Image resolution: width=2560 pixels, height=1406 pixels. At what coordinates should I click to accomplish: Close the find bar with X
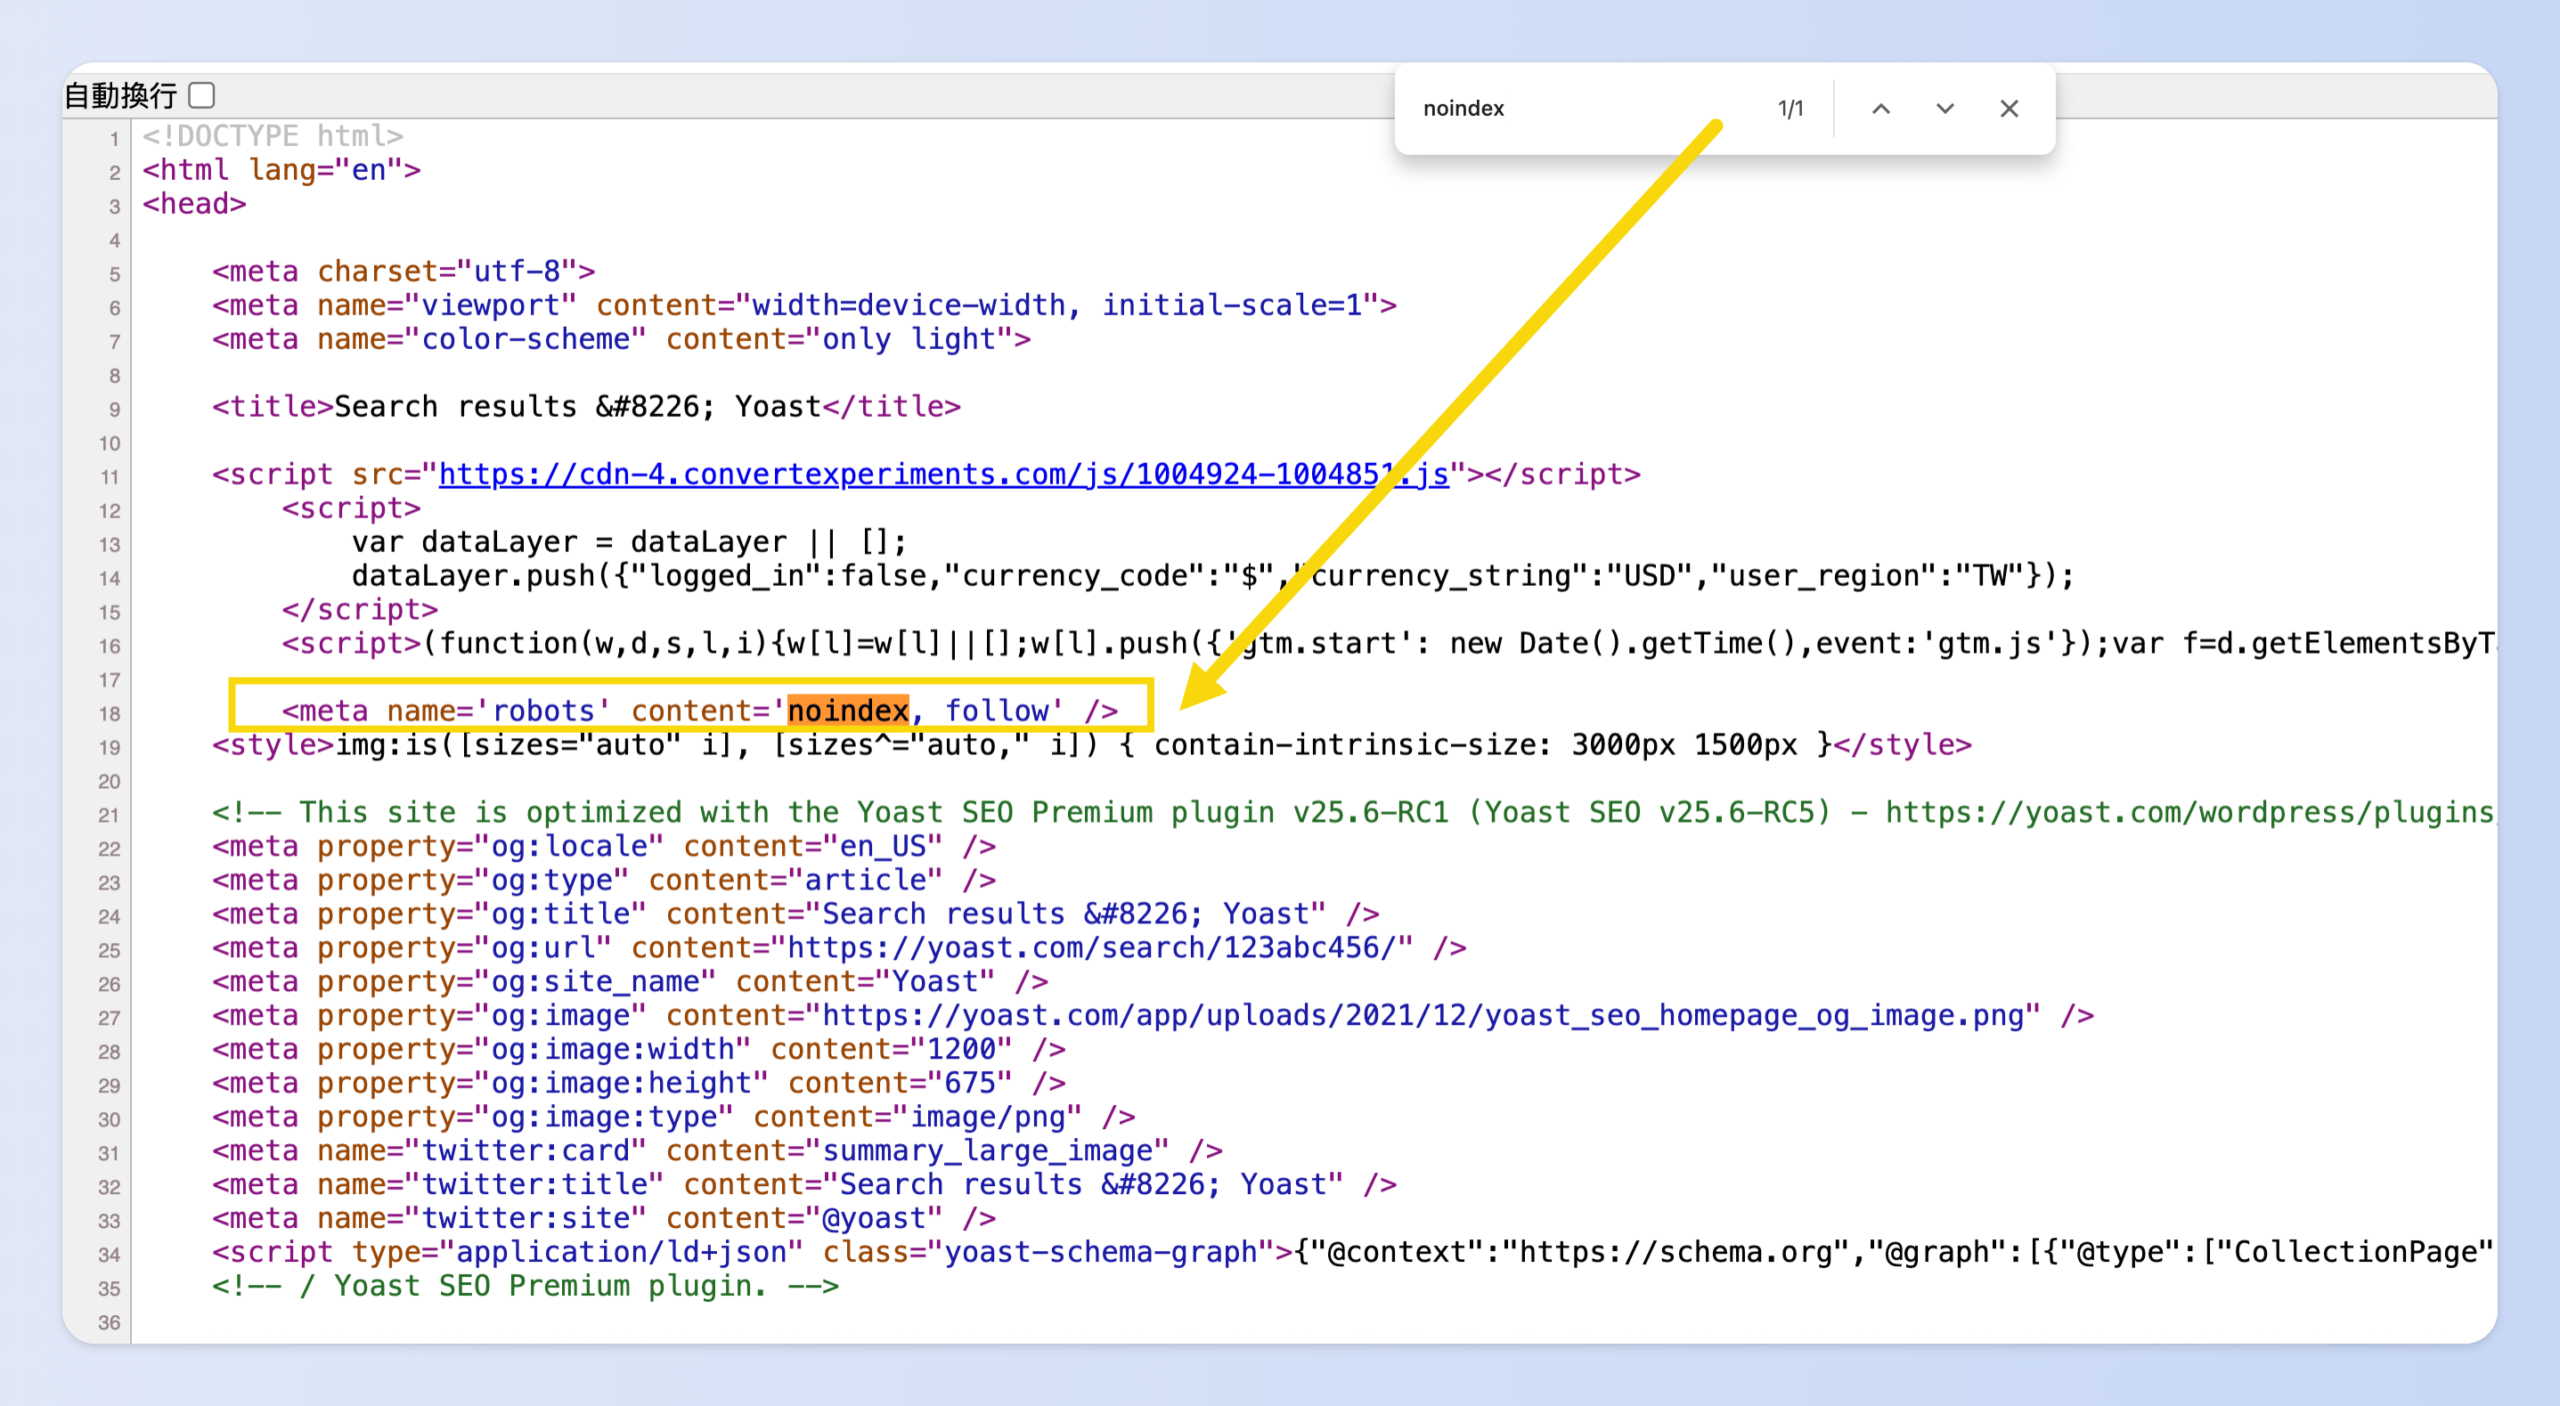[2009, 108]
